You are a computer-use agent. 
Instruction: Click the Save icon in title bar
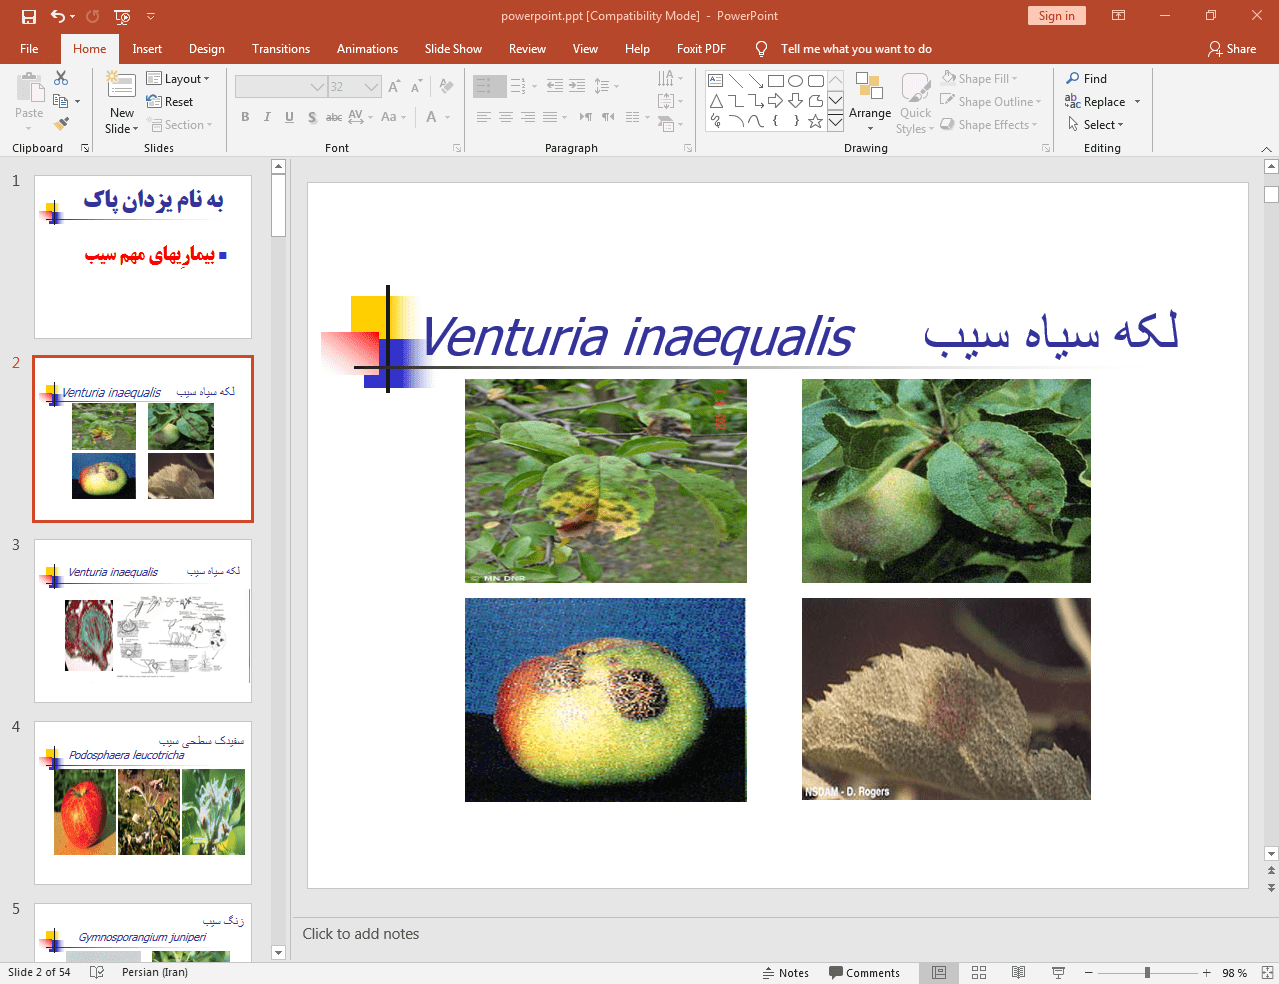tap(29, 16)
